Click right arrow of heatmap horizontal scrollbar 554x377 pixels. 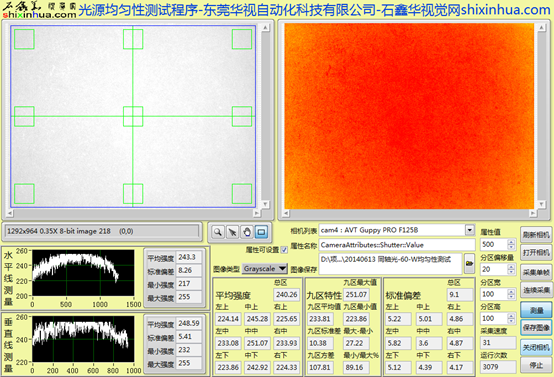(x=532, y=213)
